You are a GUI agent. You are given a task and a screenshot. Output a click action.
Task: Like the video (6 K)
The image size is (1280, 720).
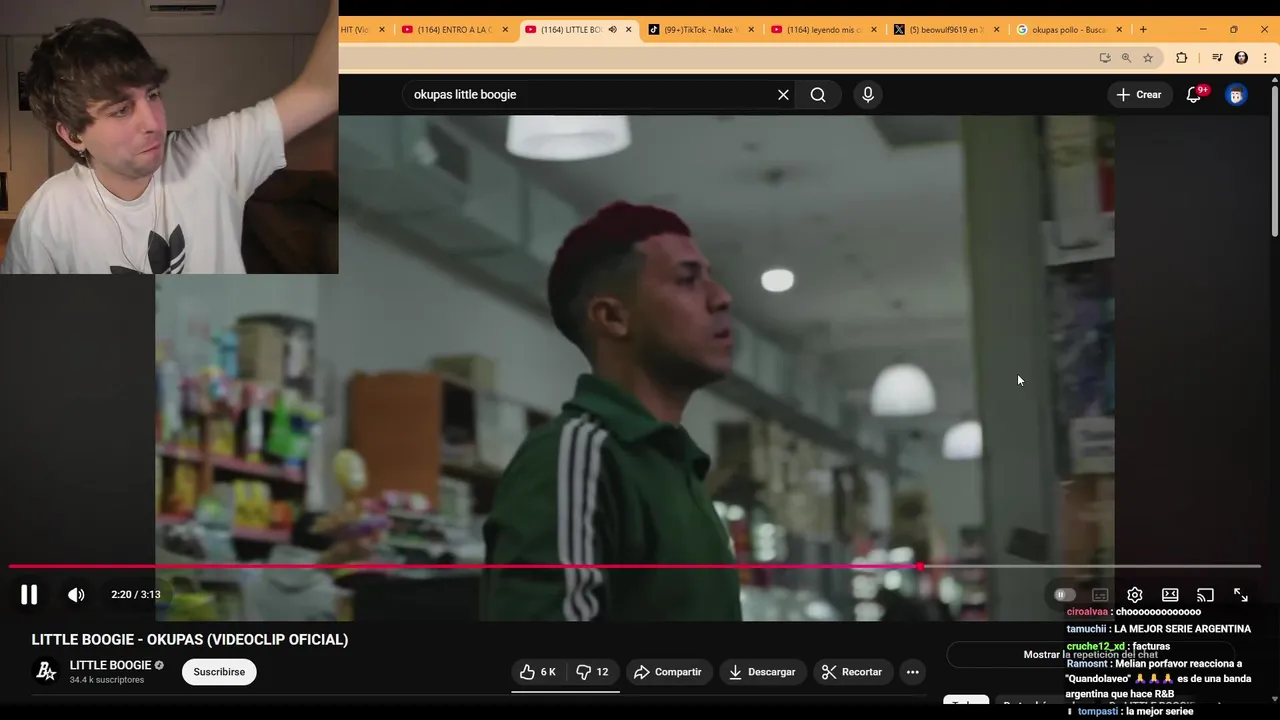coord(537,672)
